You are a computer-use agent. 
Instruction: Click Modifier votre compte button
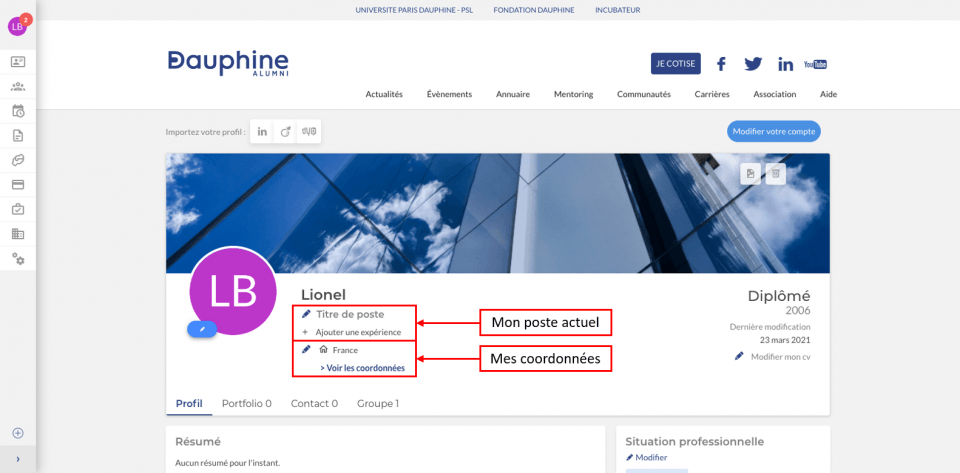(x=774, y=131)
